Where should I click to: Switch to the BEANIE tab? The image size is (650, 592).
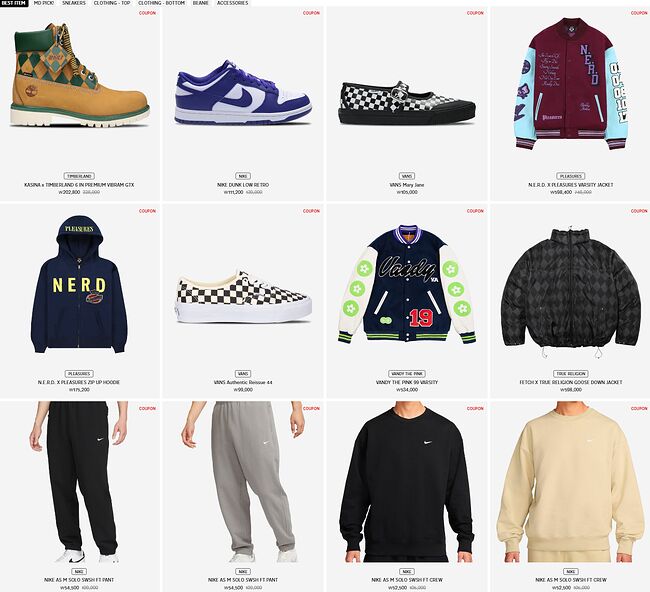pos(201,3)
